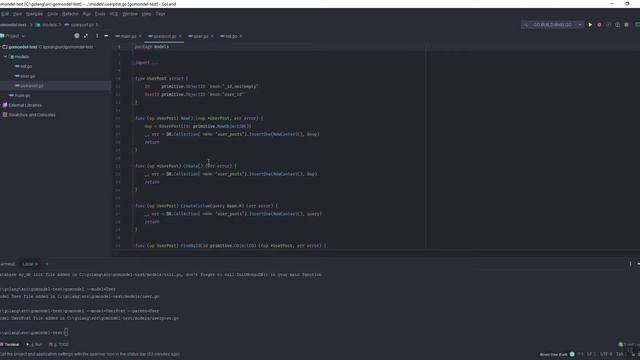Run the GO BUILD main.go configuration
Viewport: 640px width, 360px height.
[590, 25]
